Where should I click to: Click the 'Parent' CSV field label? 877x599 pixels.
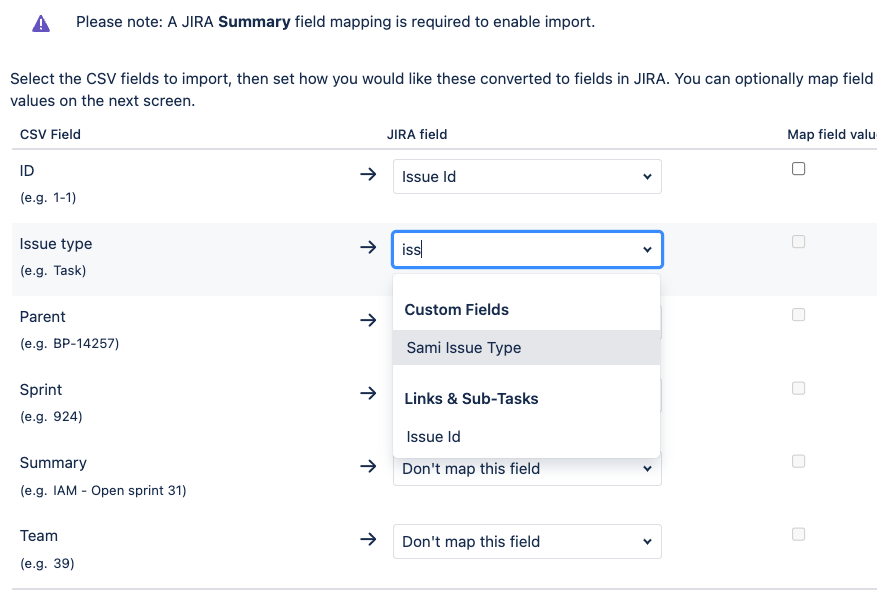43,317
